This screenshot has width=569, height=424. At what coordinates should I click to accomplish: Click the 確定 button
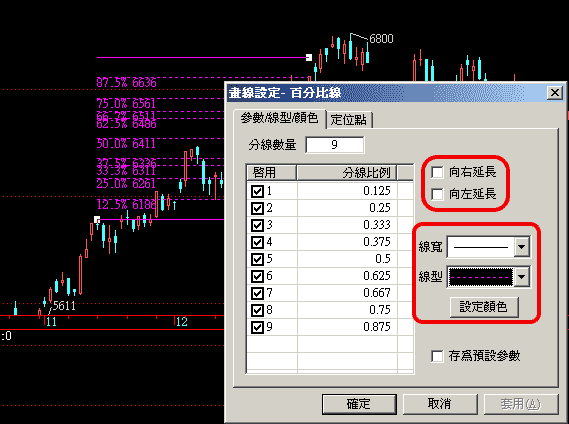pos(359,404)
